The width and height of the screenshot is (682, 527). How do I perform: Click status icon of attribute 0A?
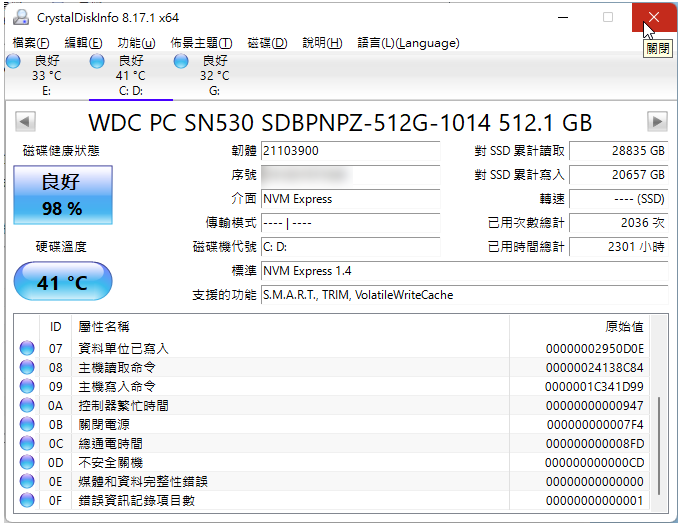click(x=27, y=405)
